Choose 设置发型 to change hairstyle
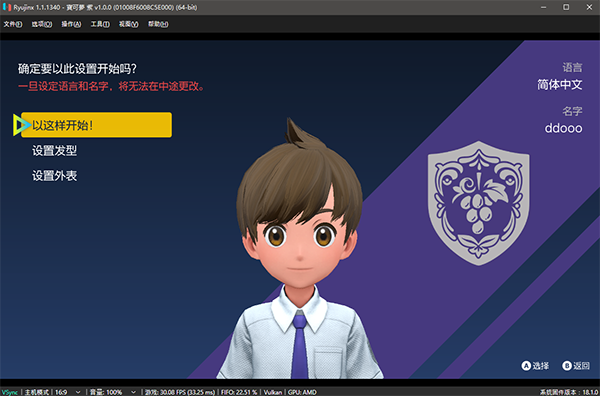600x396 pixels. pos(55,150)
